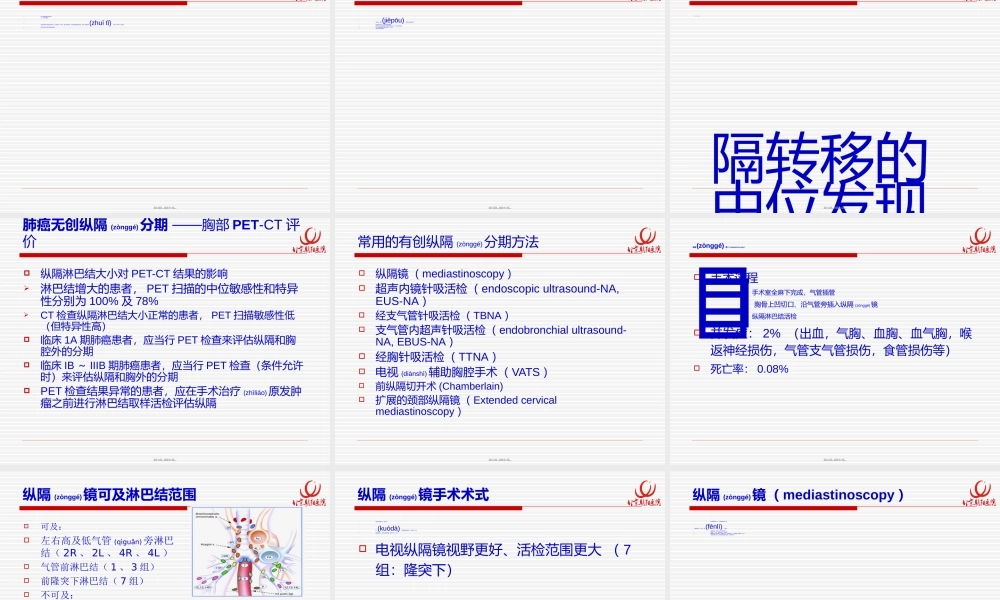The image size is (1000, 600).
Task: Click the 纵隔镜 (mediastinoscopy) bullet in the methods list
Action: 443,274
